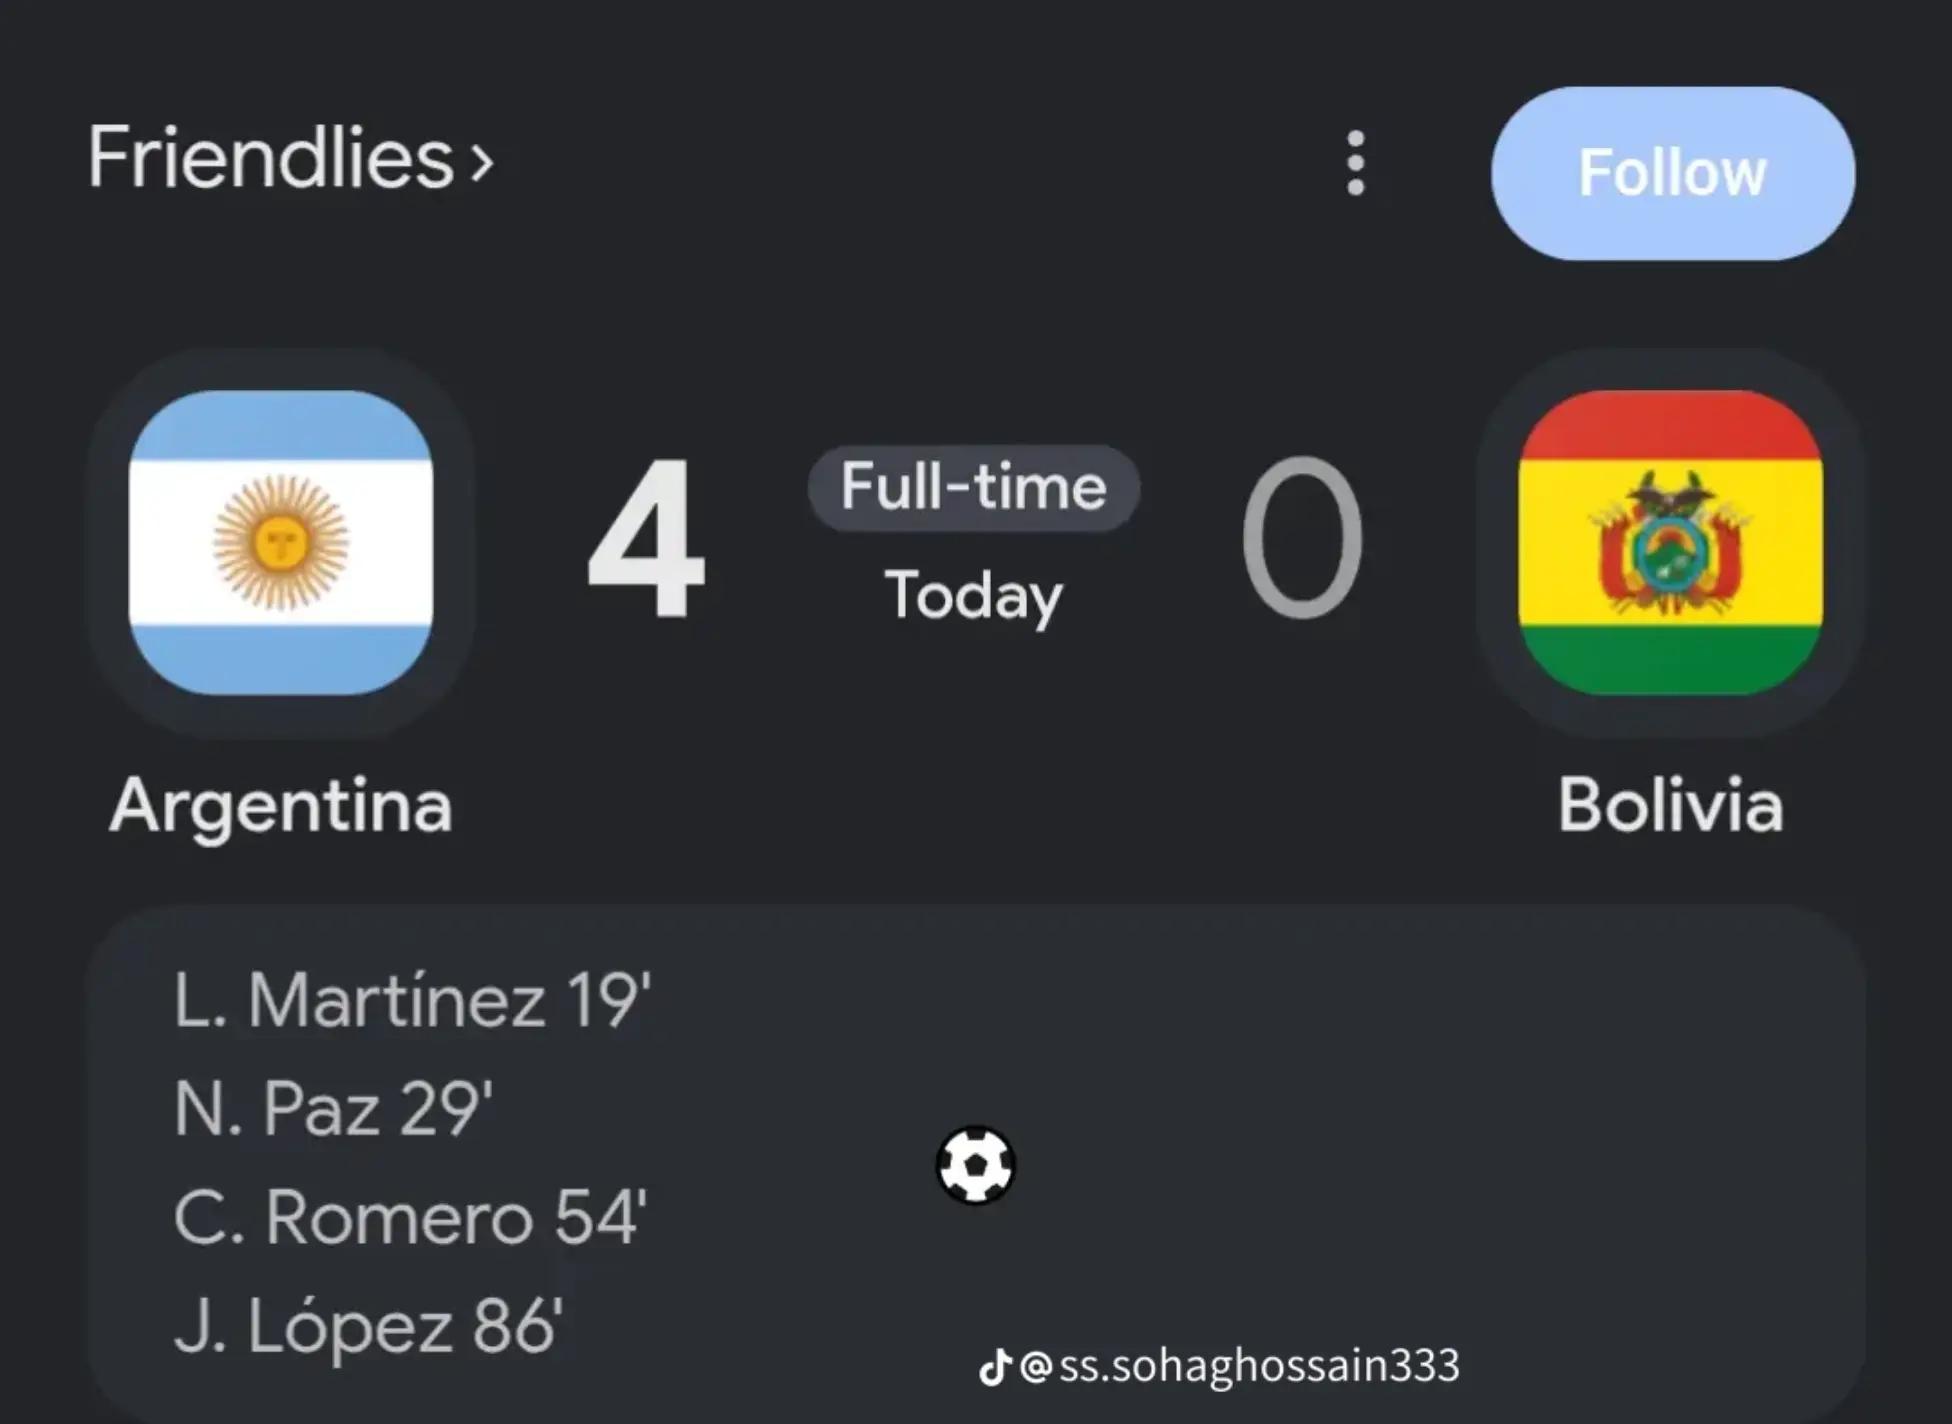Open the three-dot more options menu
Image resolution: width=1952 pixels, height=1424 pixels.
[1355, 163]
